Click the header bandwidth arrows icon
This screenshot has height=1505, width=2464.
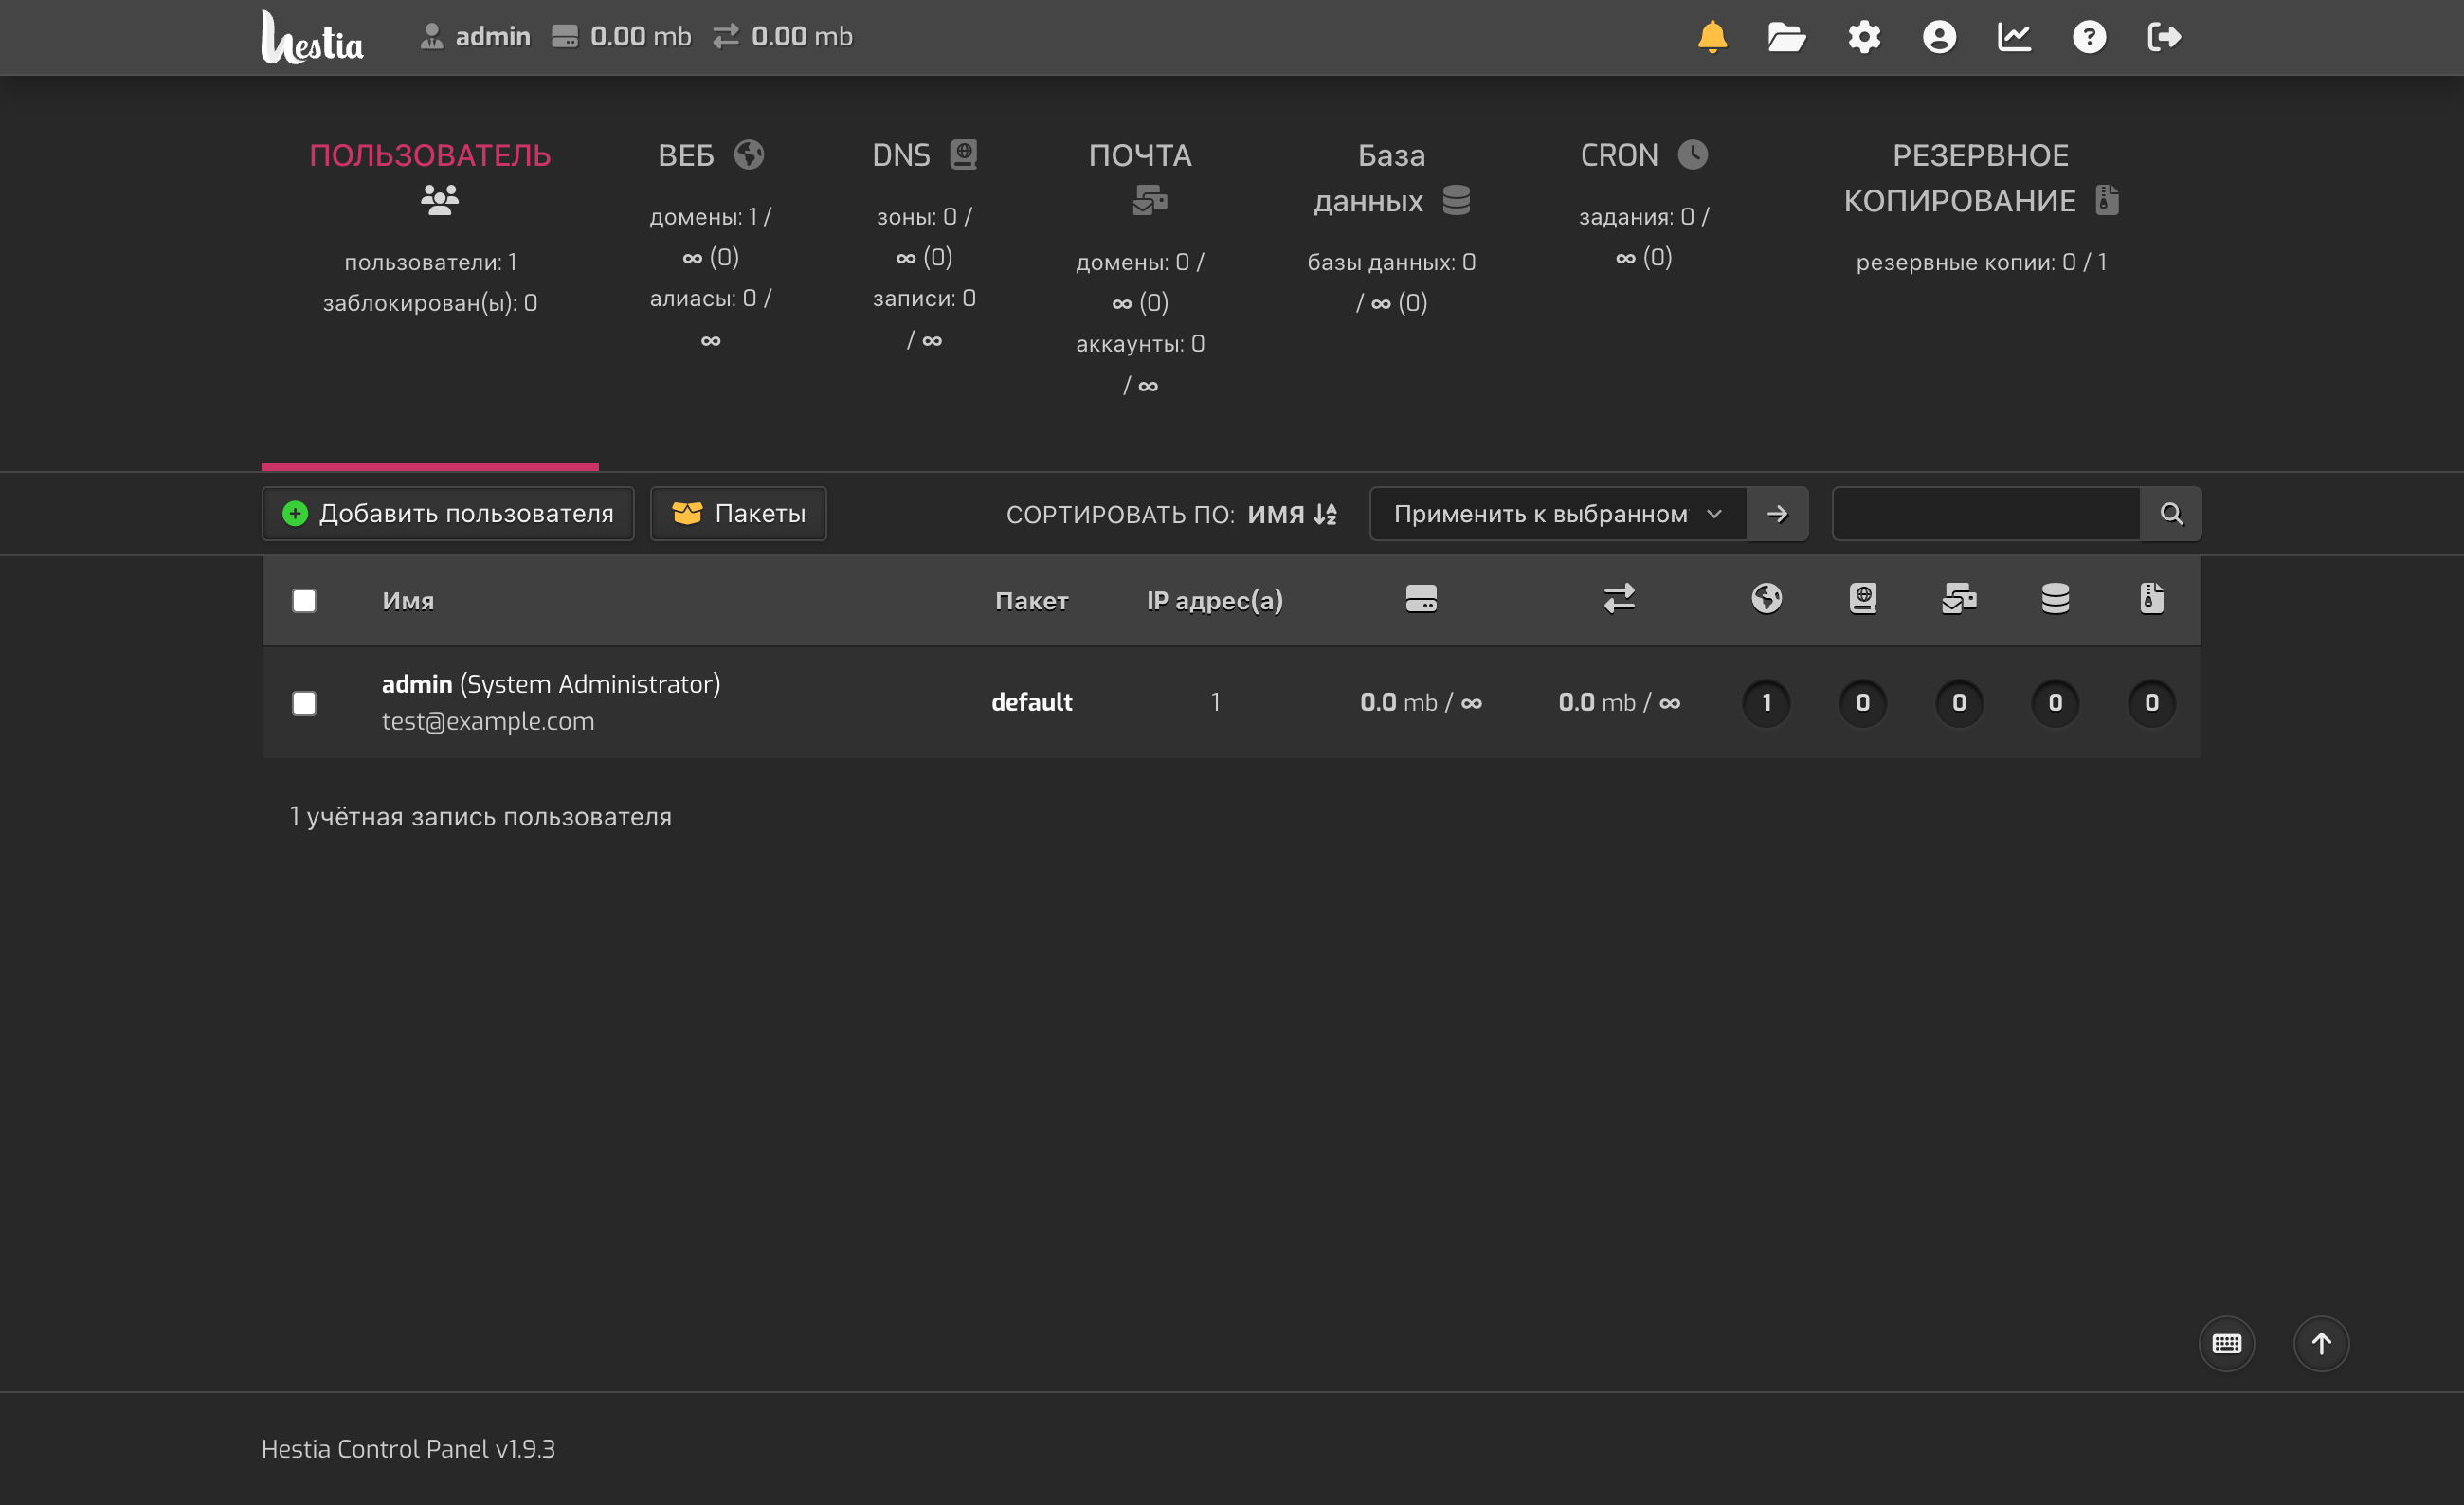pyautogui.click(x=725, y=37)
